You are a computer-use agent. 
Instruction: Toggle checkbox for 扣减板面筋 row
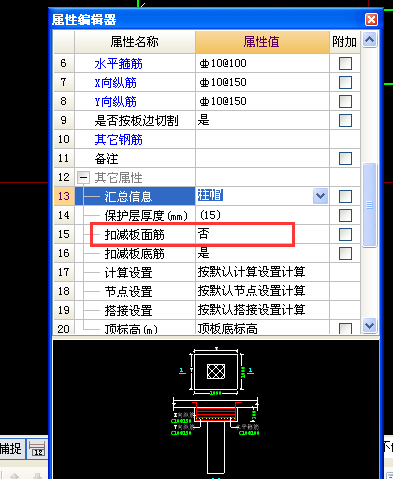(x=345, y=234)
